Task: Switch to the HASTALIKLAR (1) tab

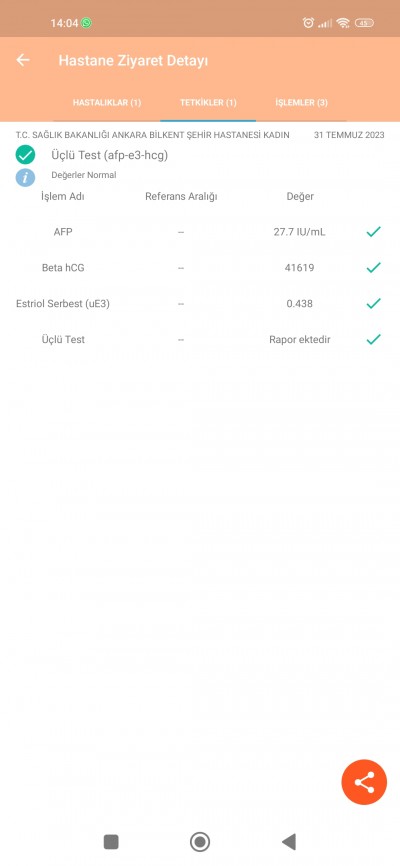Action: click(x=107, y=103)
